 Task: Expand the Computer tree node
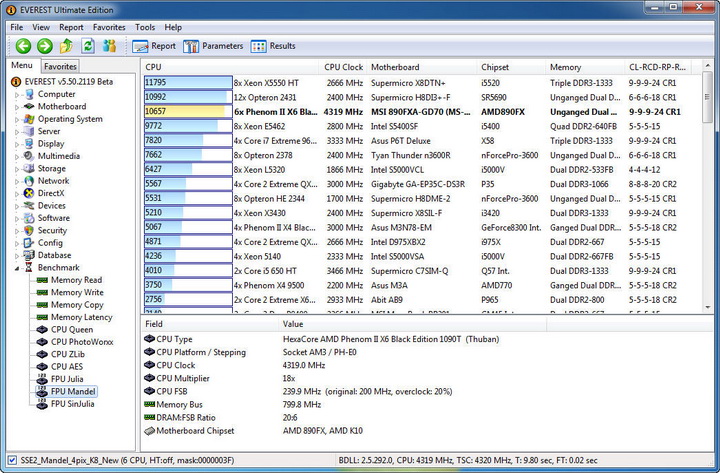[17, 95]
